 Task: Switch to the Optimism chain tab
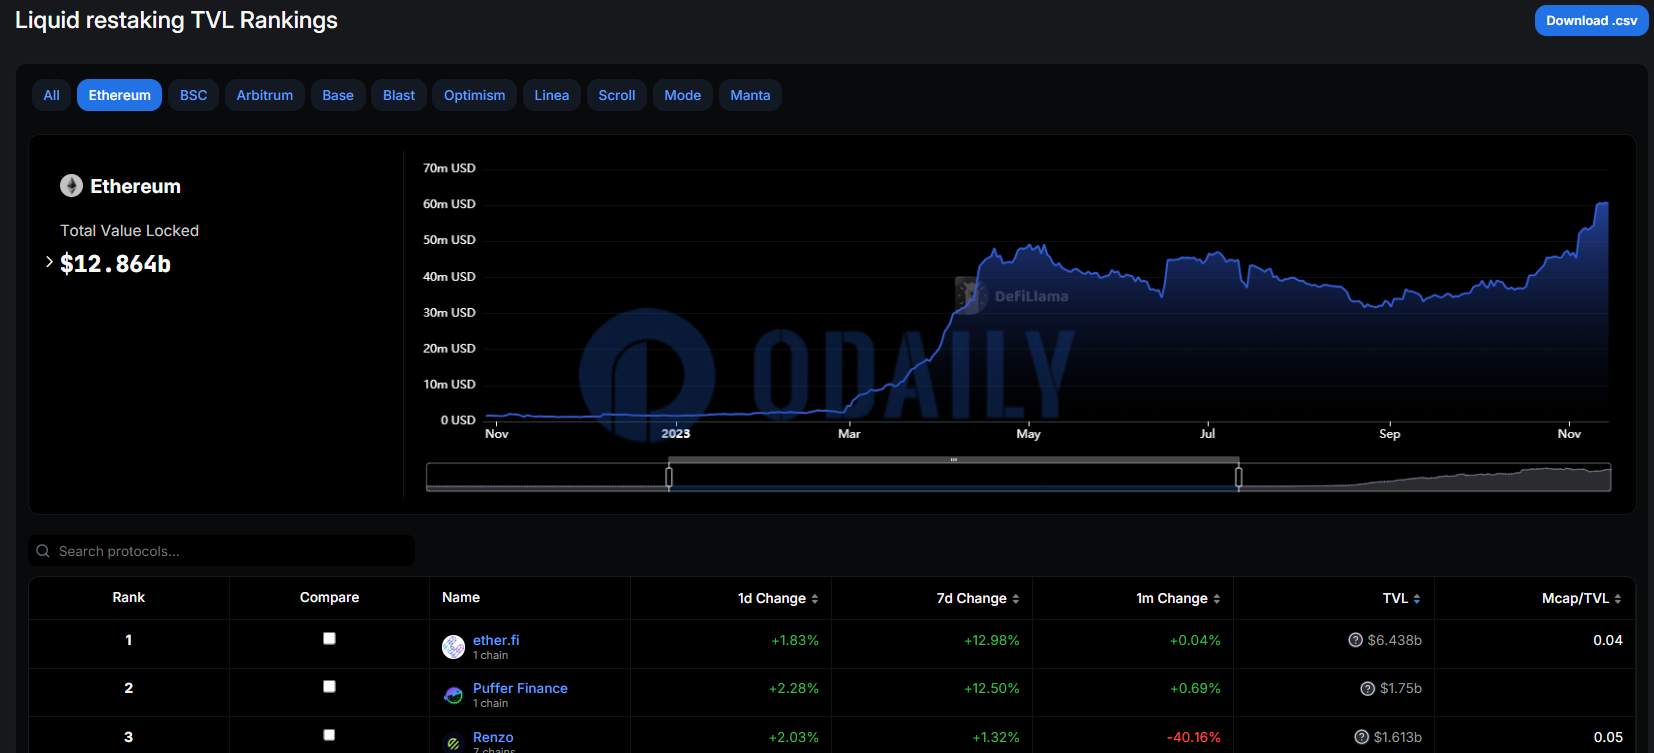pos(474,95)
